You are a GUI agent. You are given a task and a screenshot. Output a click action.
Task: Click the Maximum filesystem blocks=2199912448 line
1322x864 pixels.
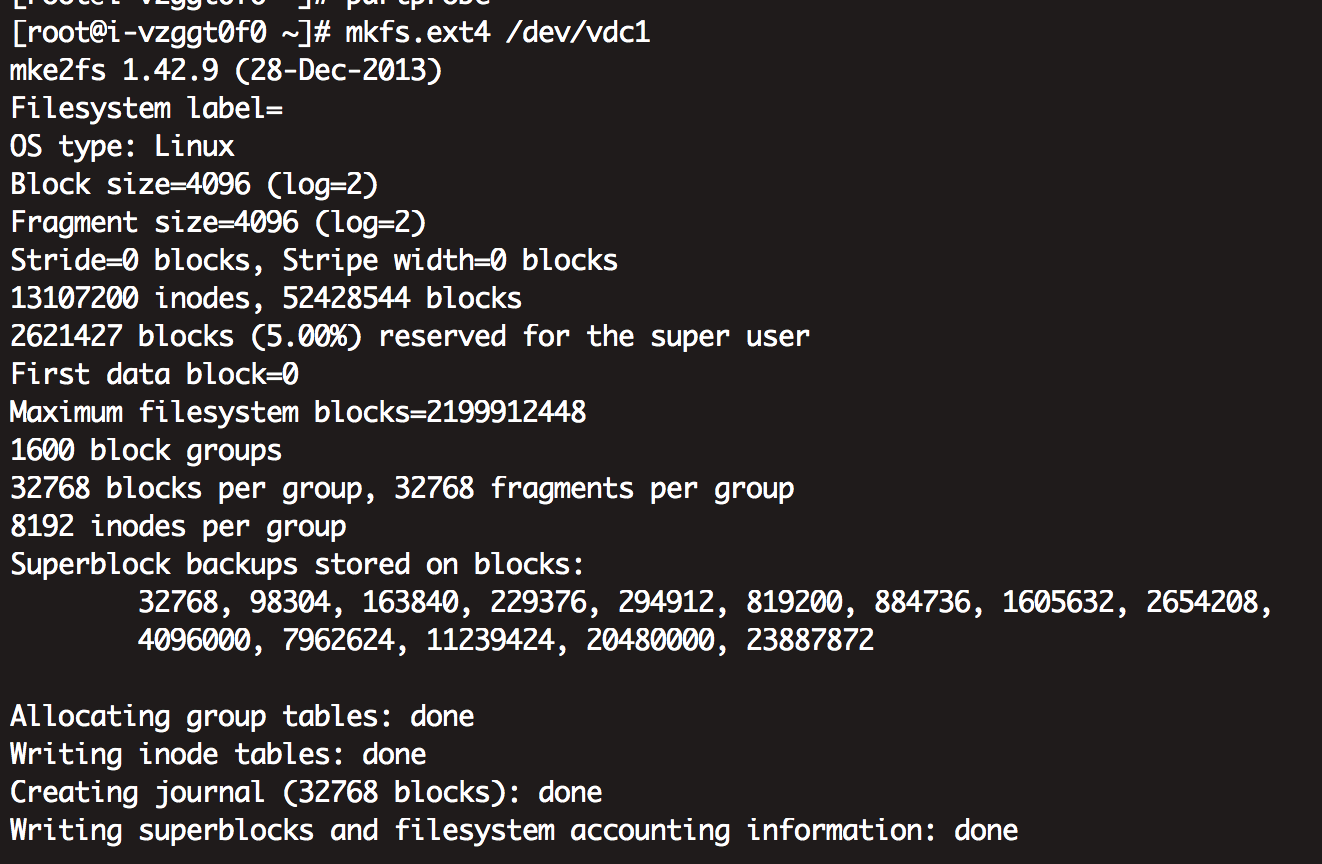(x=298, y=412)
